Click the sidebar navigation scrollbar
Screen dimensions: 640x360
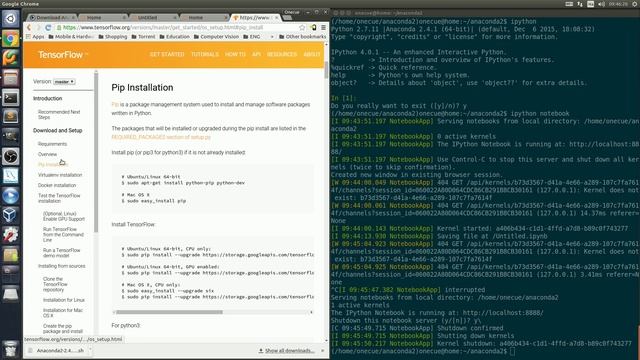click(x=96, y=153)
